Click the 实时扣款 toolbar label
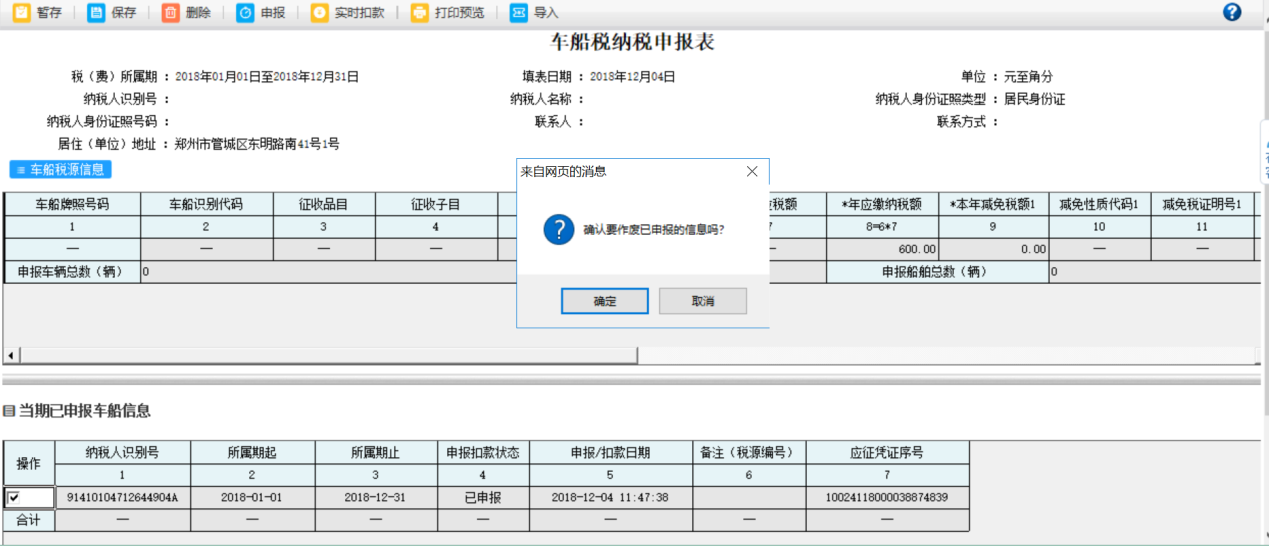Screen dimensions: 1269x551 (x=358, y=13)
